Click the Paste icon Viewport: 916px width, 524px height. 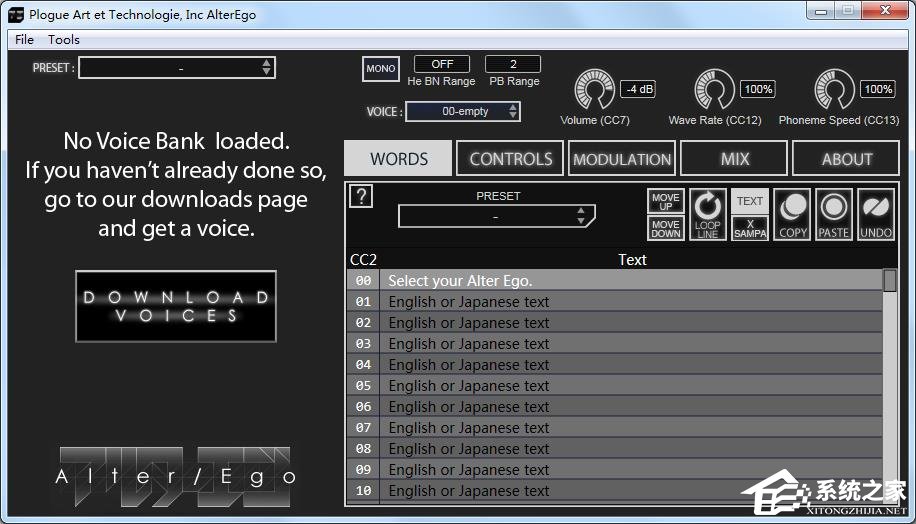pos(834,215)
